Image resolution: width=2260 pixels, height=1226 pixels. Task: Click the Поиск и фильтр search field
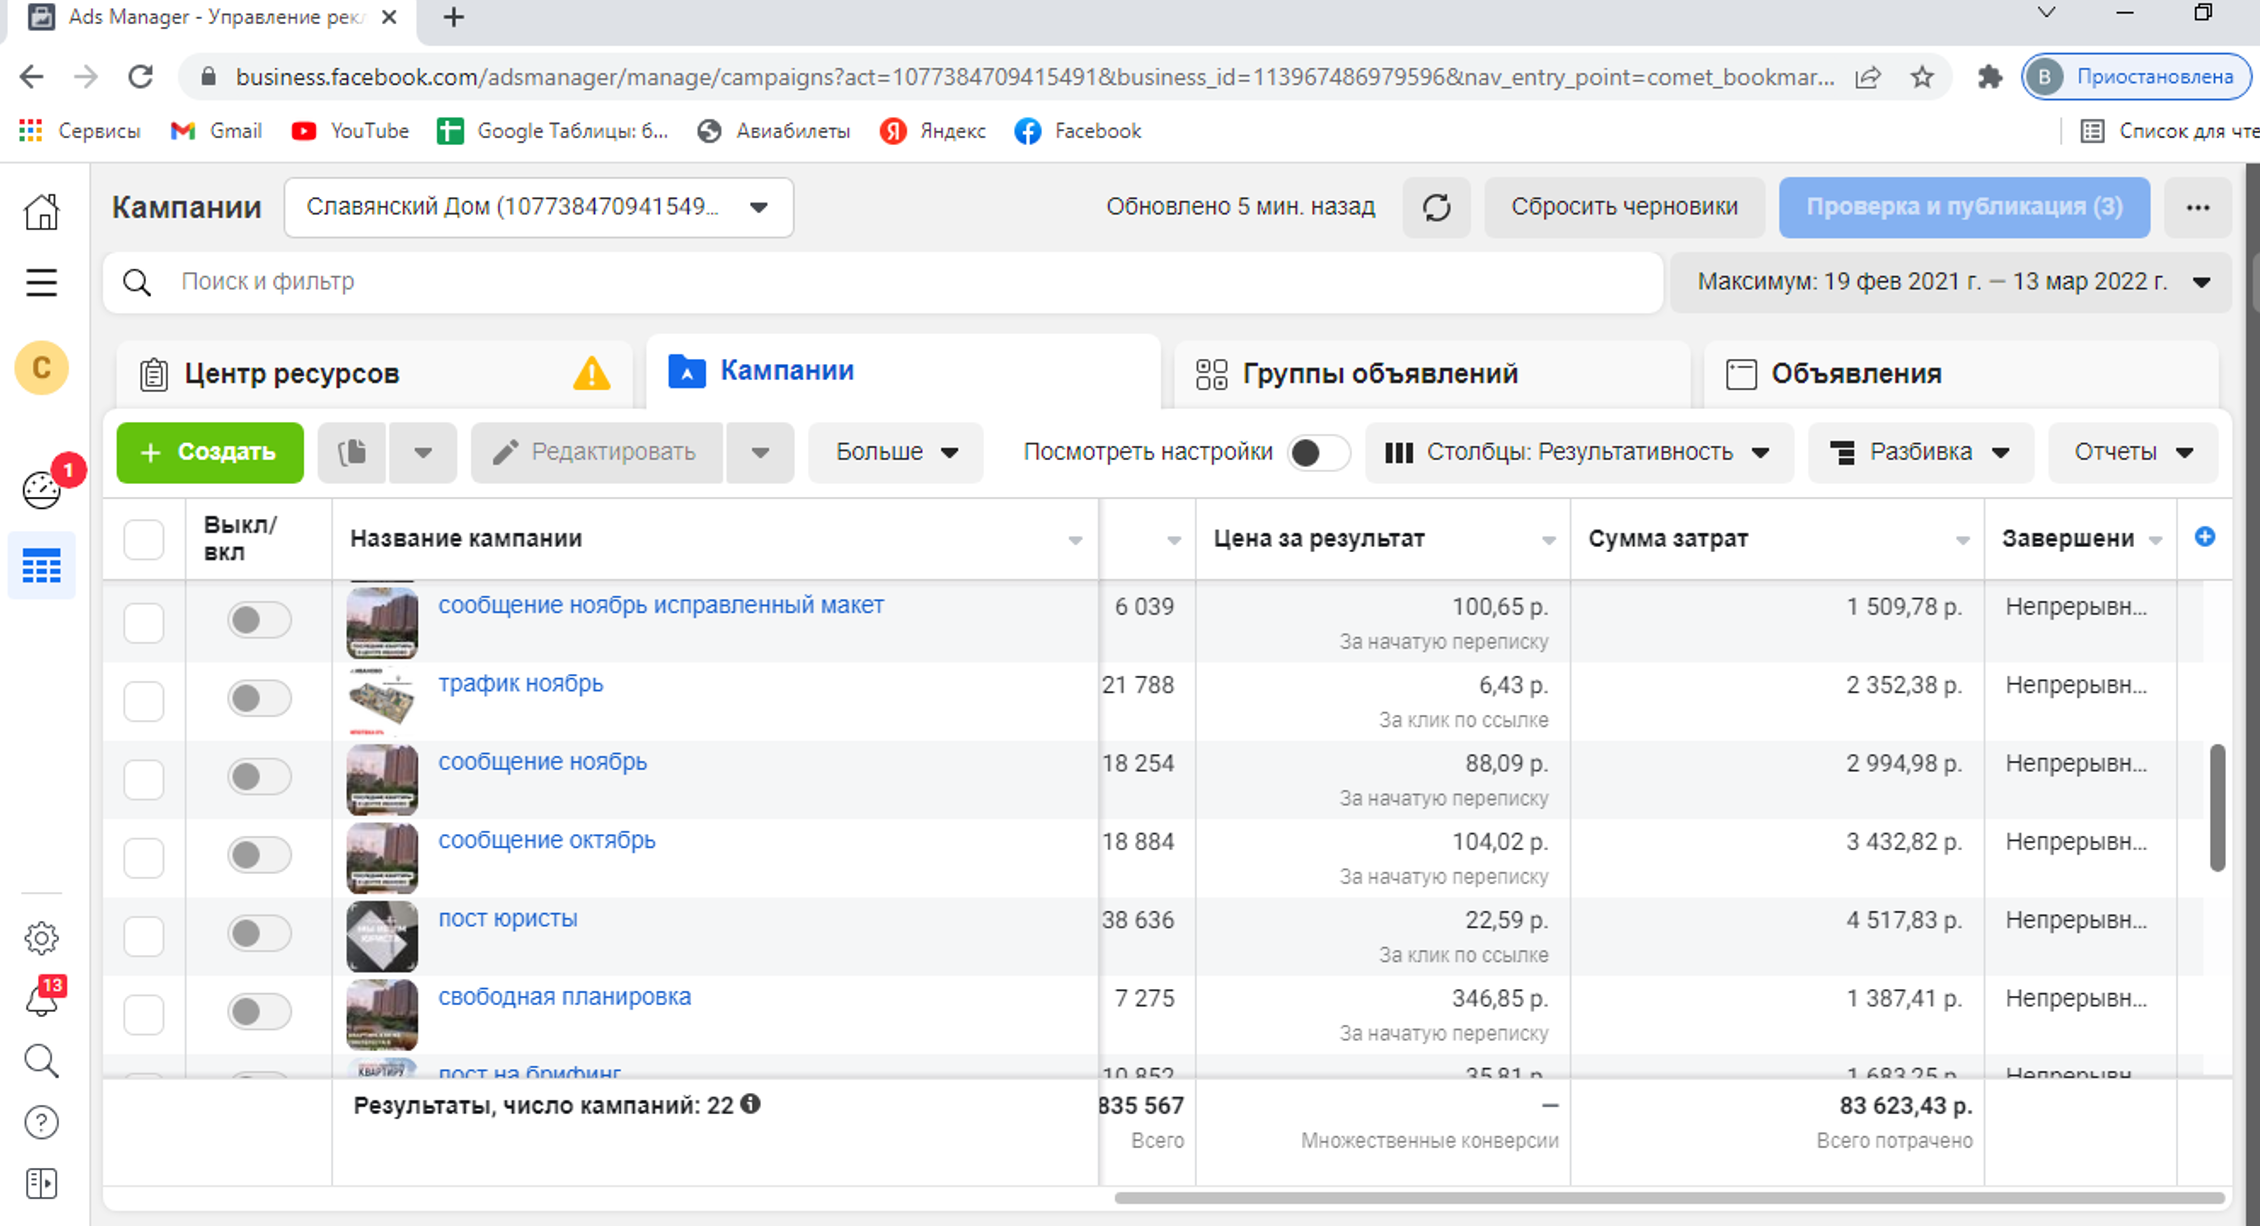(x=880, y=283)
